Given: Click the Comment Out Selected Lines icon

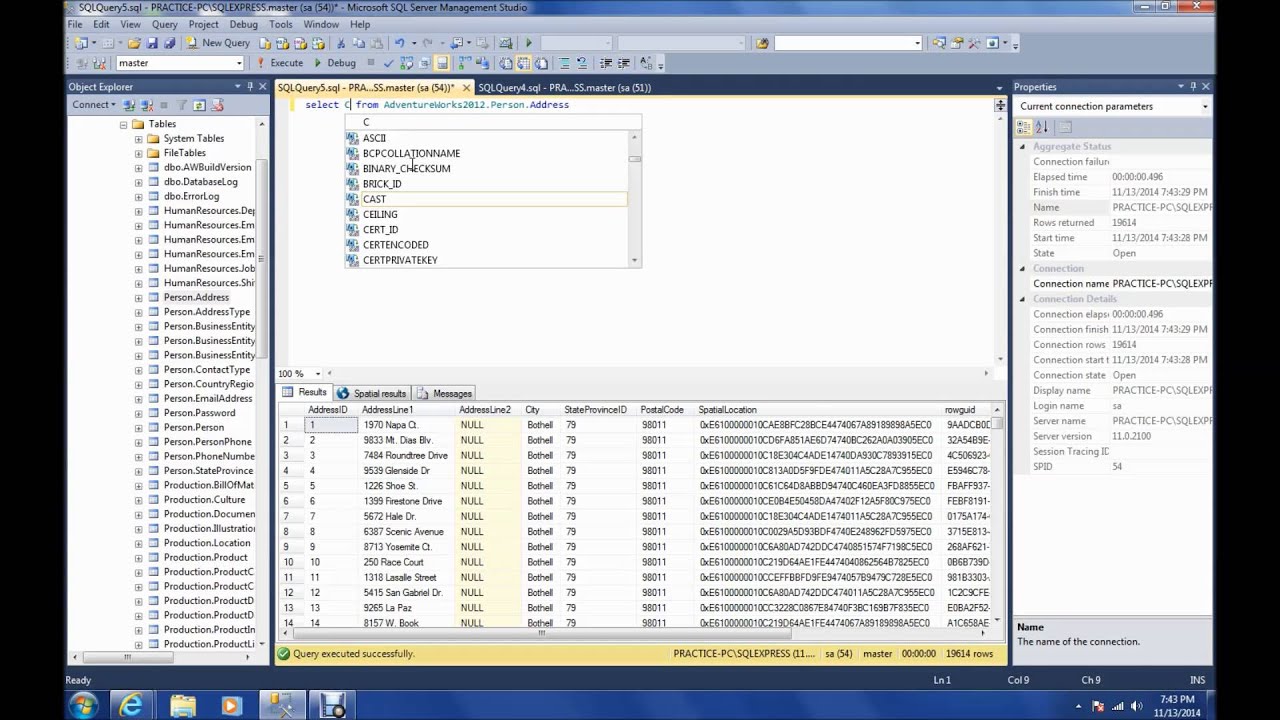Looking at the screenshot, I should coord(565,63).
